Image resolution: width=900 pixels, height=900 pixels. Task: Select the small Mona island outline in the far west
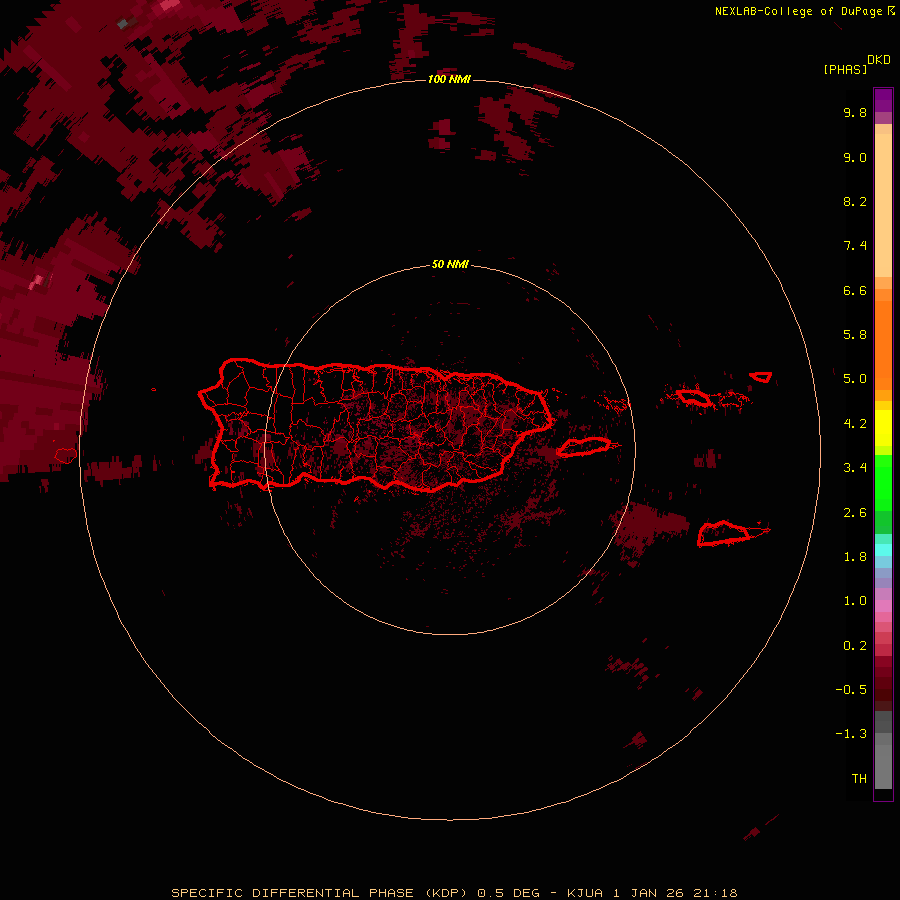tap(66, 456)
